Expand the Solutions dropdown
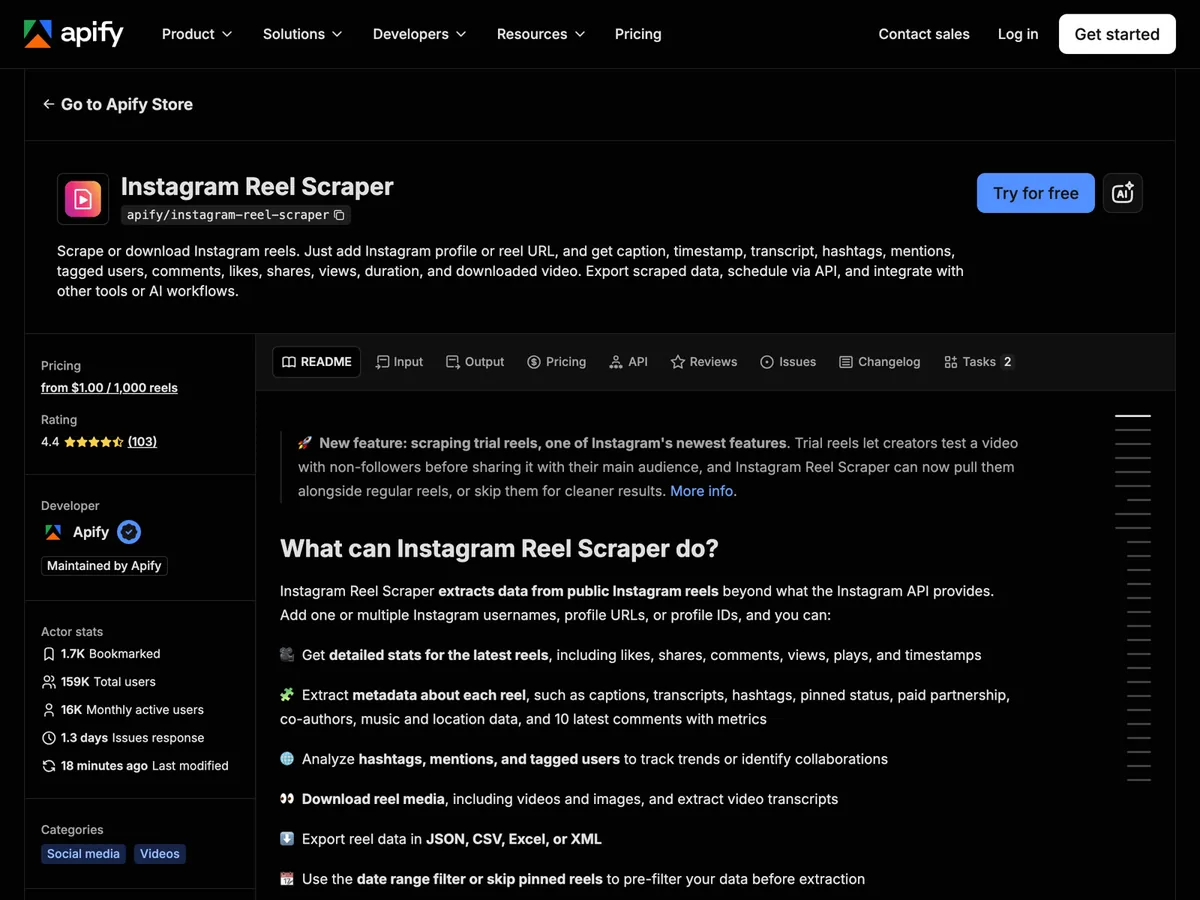The image size is (1200, 900). [x=302, y=34]
